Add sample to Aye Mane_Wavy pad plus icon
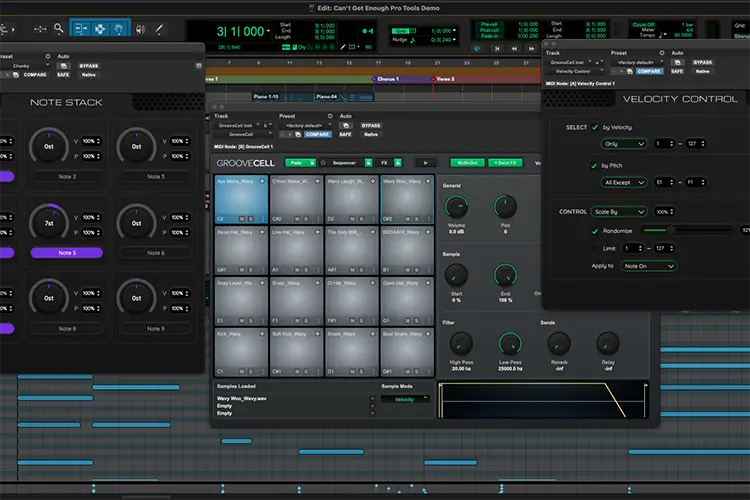Viewport: 750px width, 500px height. [262, 181]
